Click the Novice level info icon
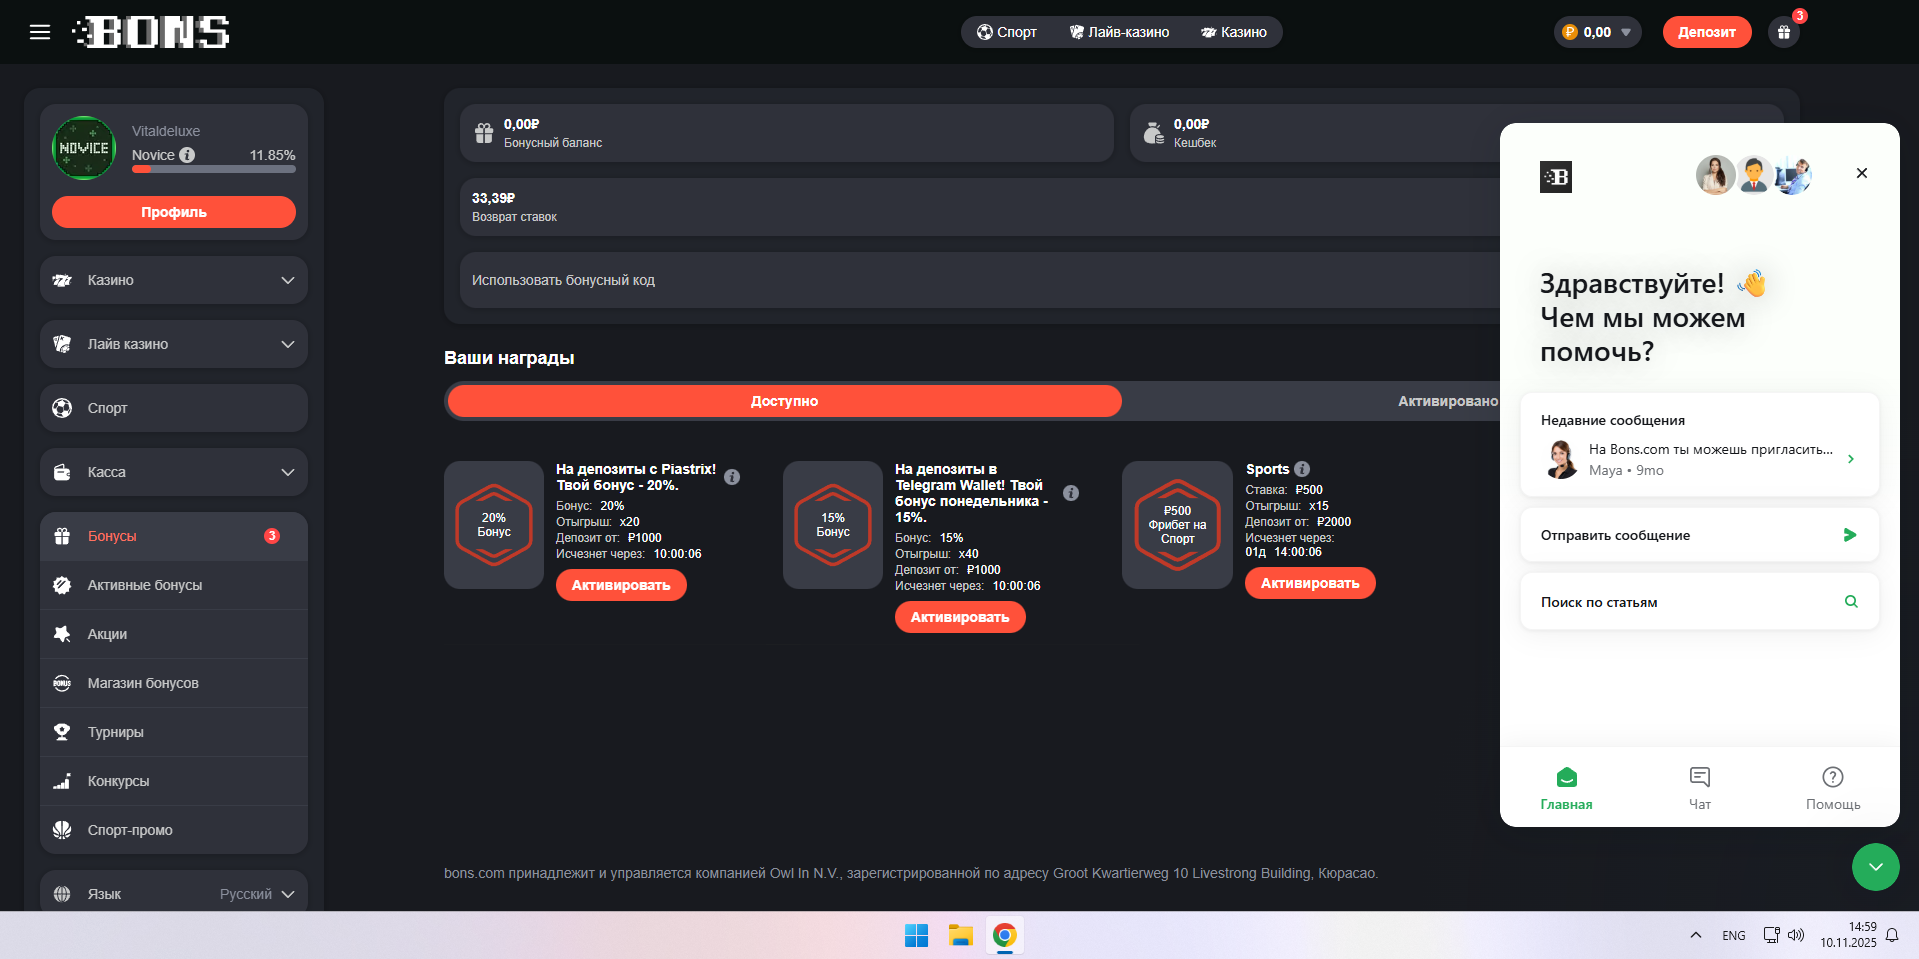 (x=187, y=155)
